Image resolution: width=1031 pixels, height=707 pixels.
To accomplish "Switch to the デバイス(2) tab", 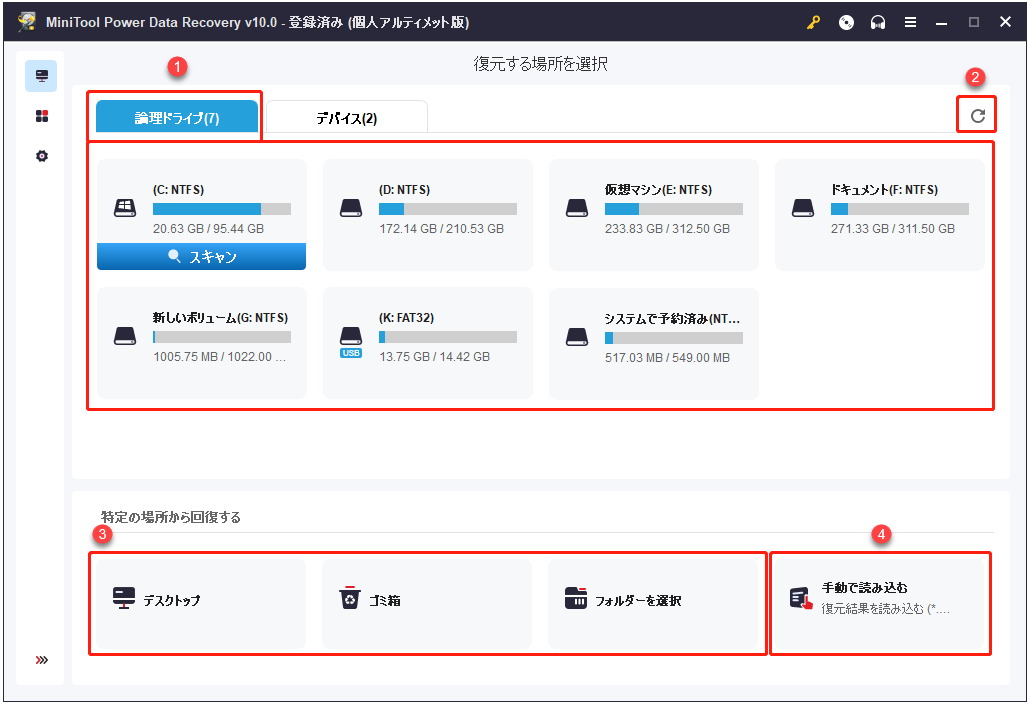I will click(347, 118).
